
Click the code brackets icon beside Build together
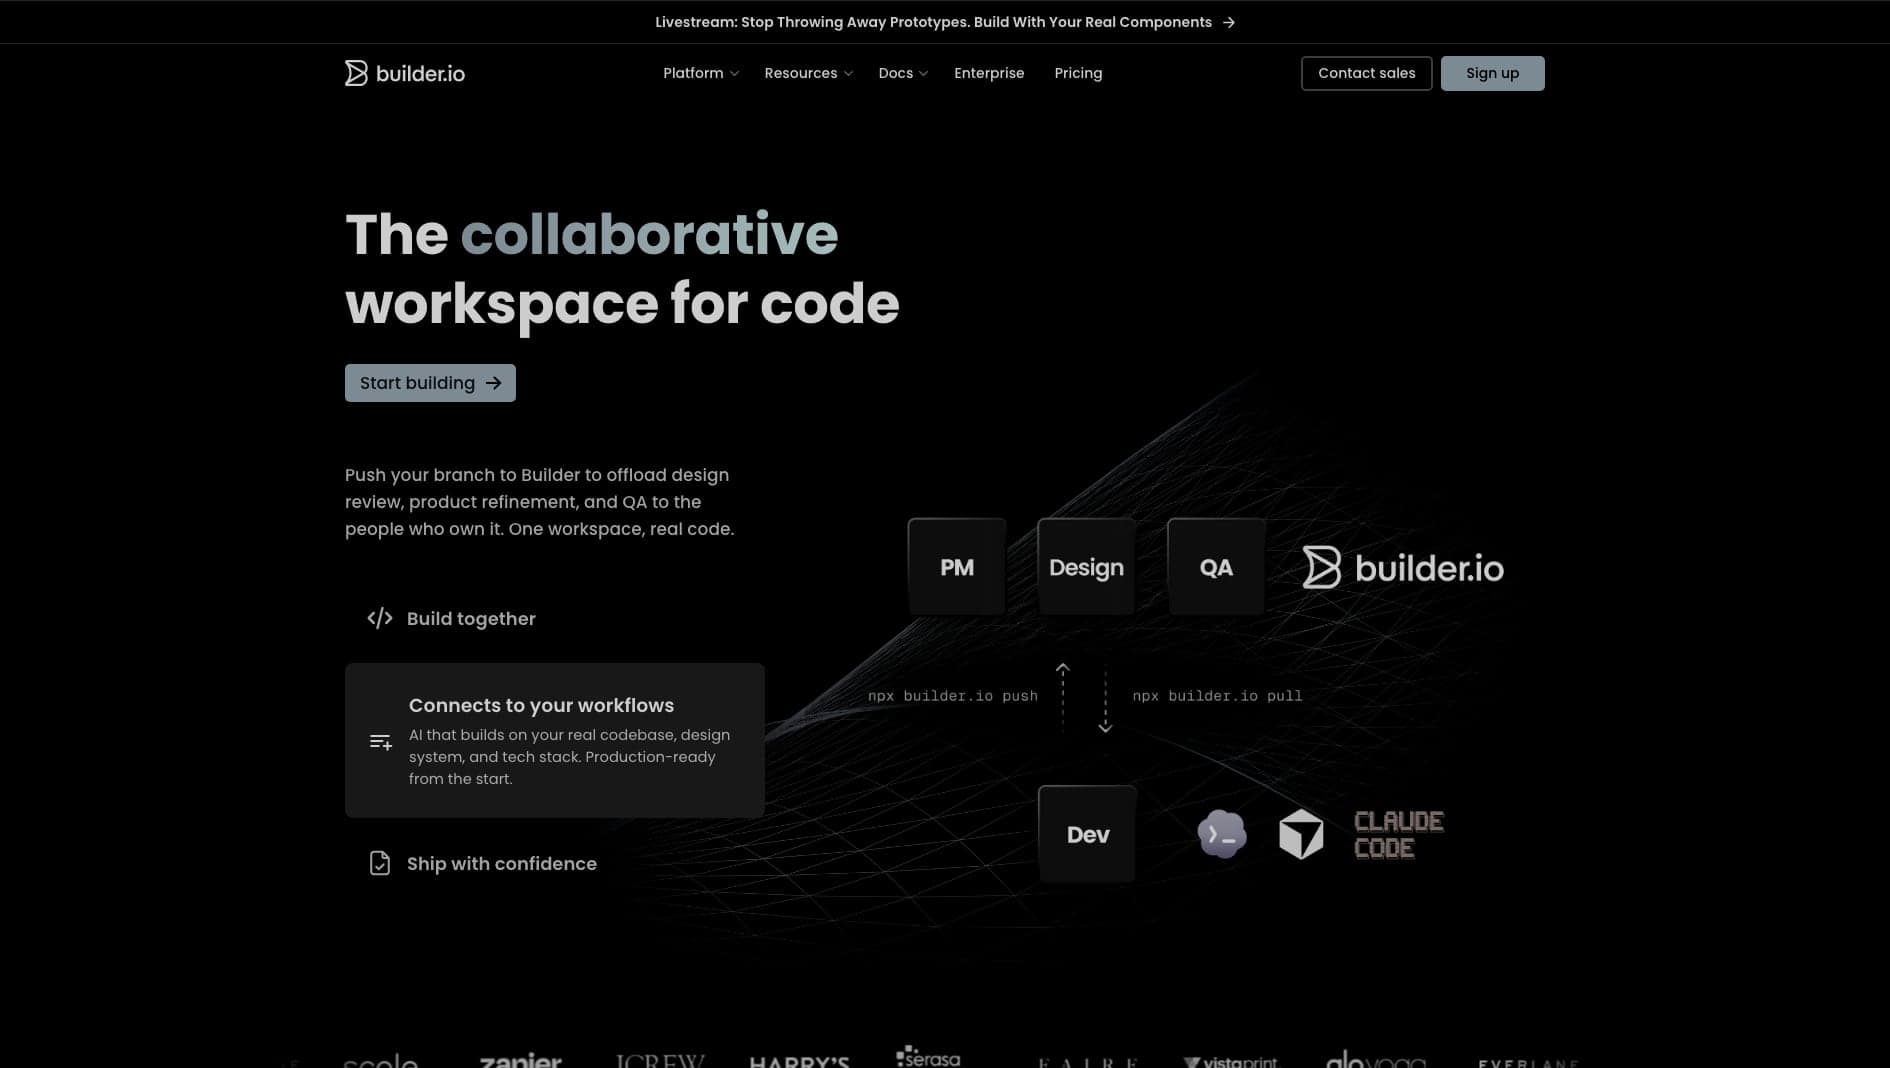tap(380, 619)
